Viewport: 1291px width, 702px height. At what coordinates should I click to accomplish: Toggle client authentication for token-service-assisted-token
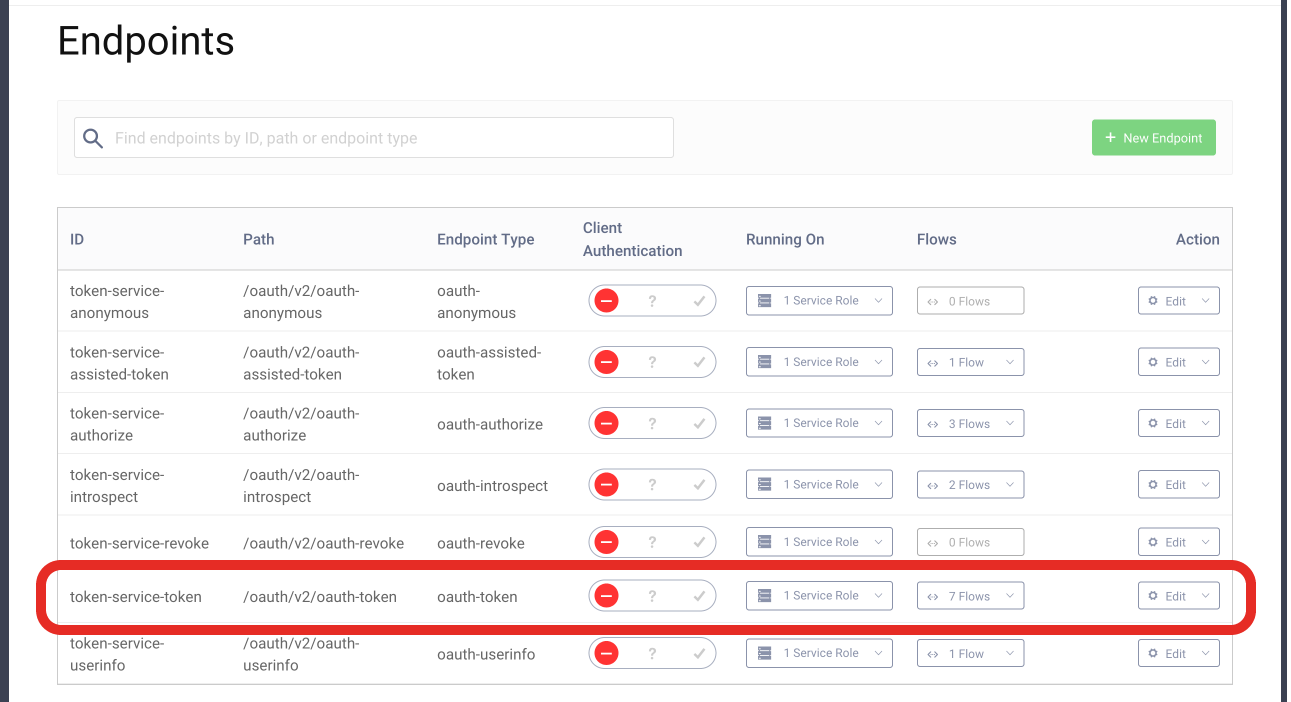652,362
